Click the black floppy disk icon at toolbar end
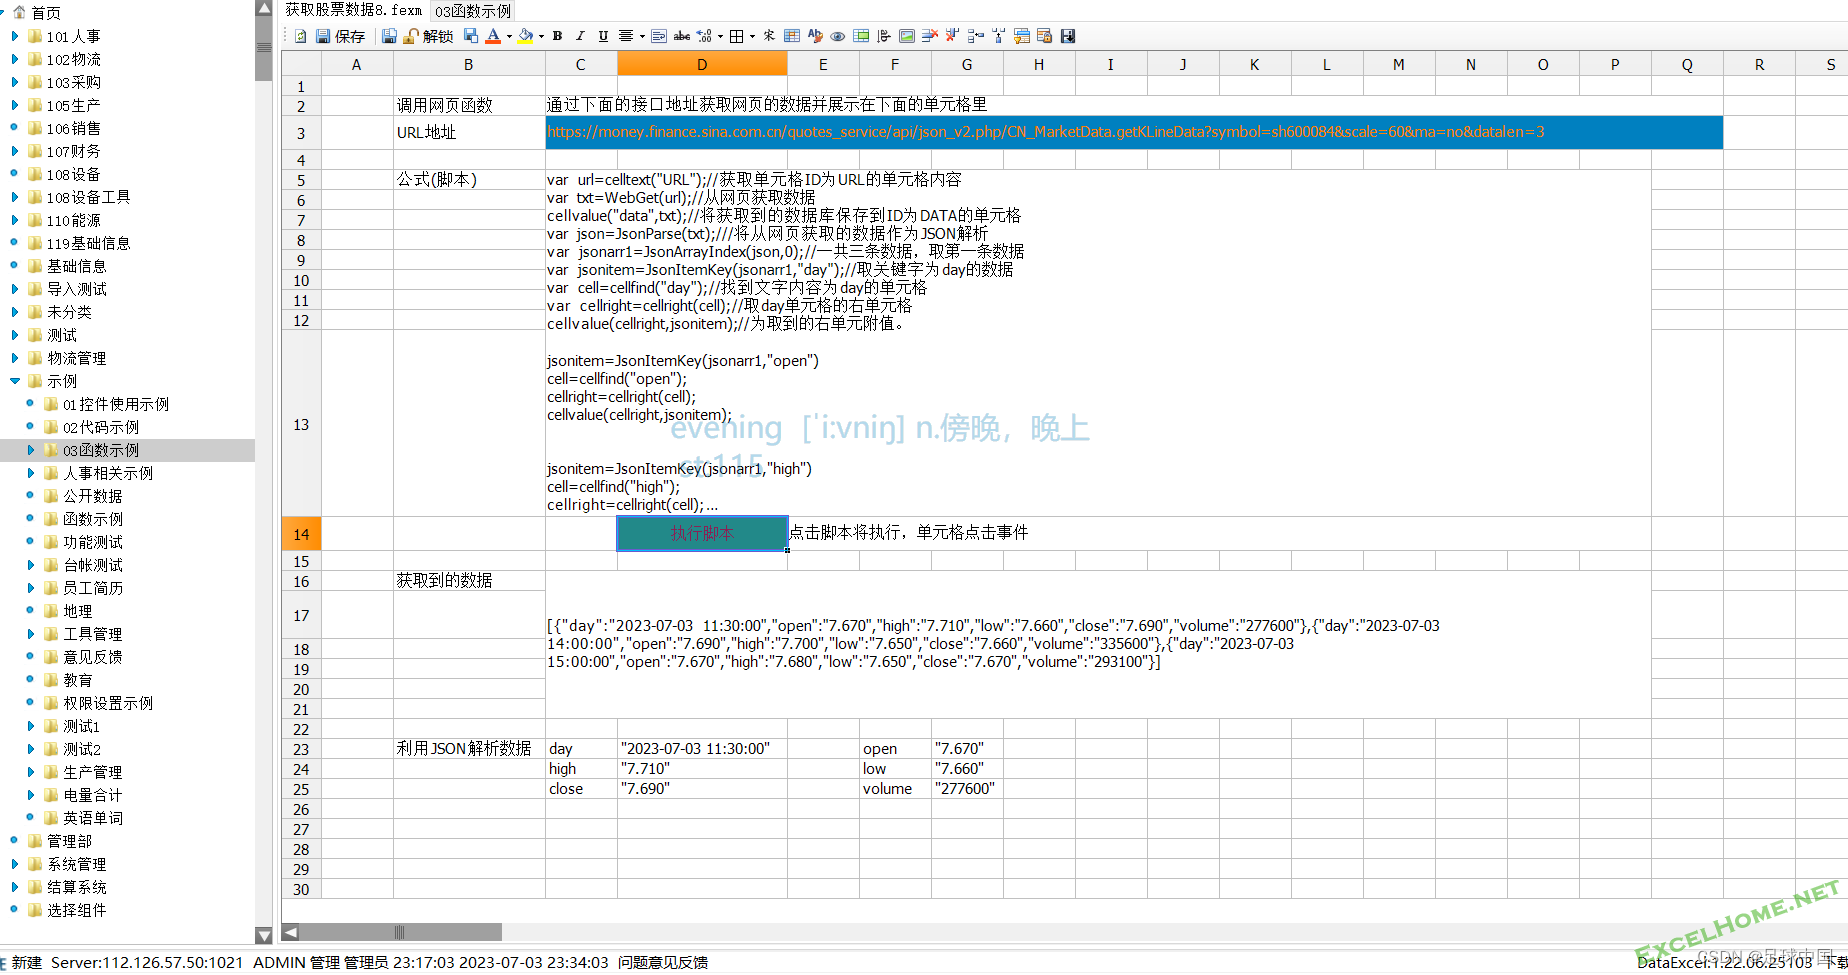This screenshot has width=1848, height=975. [x=1068, y=36]
